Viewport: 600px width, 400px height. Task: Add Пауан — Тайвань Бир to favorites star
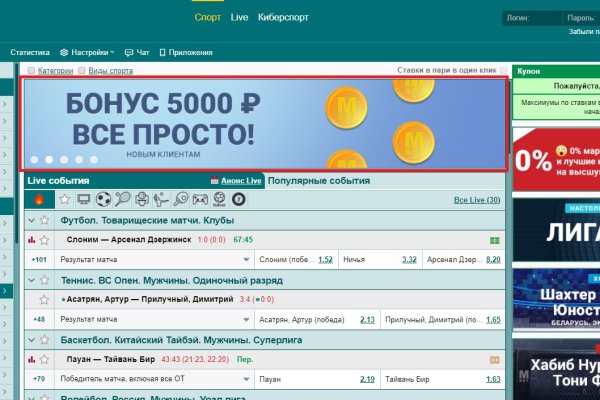pyautogui.click(x=44, y=359)
